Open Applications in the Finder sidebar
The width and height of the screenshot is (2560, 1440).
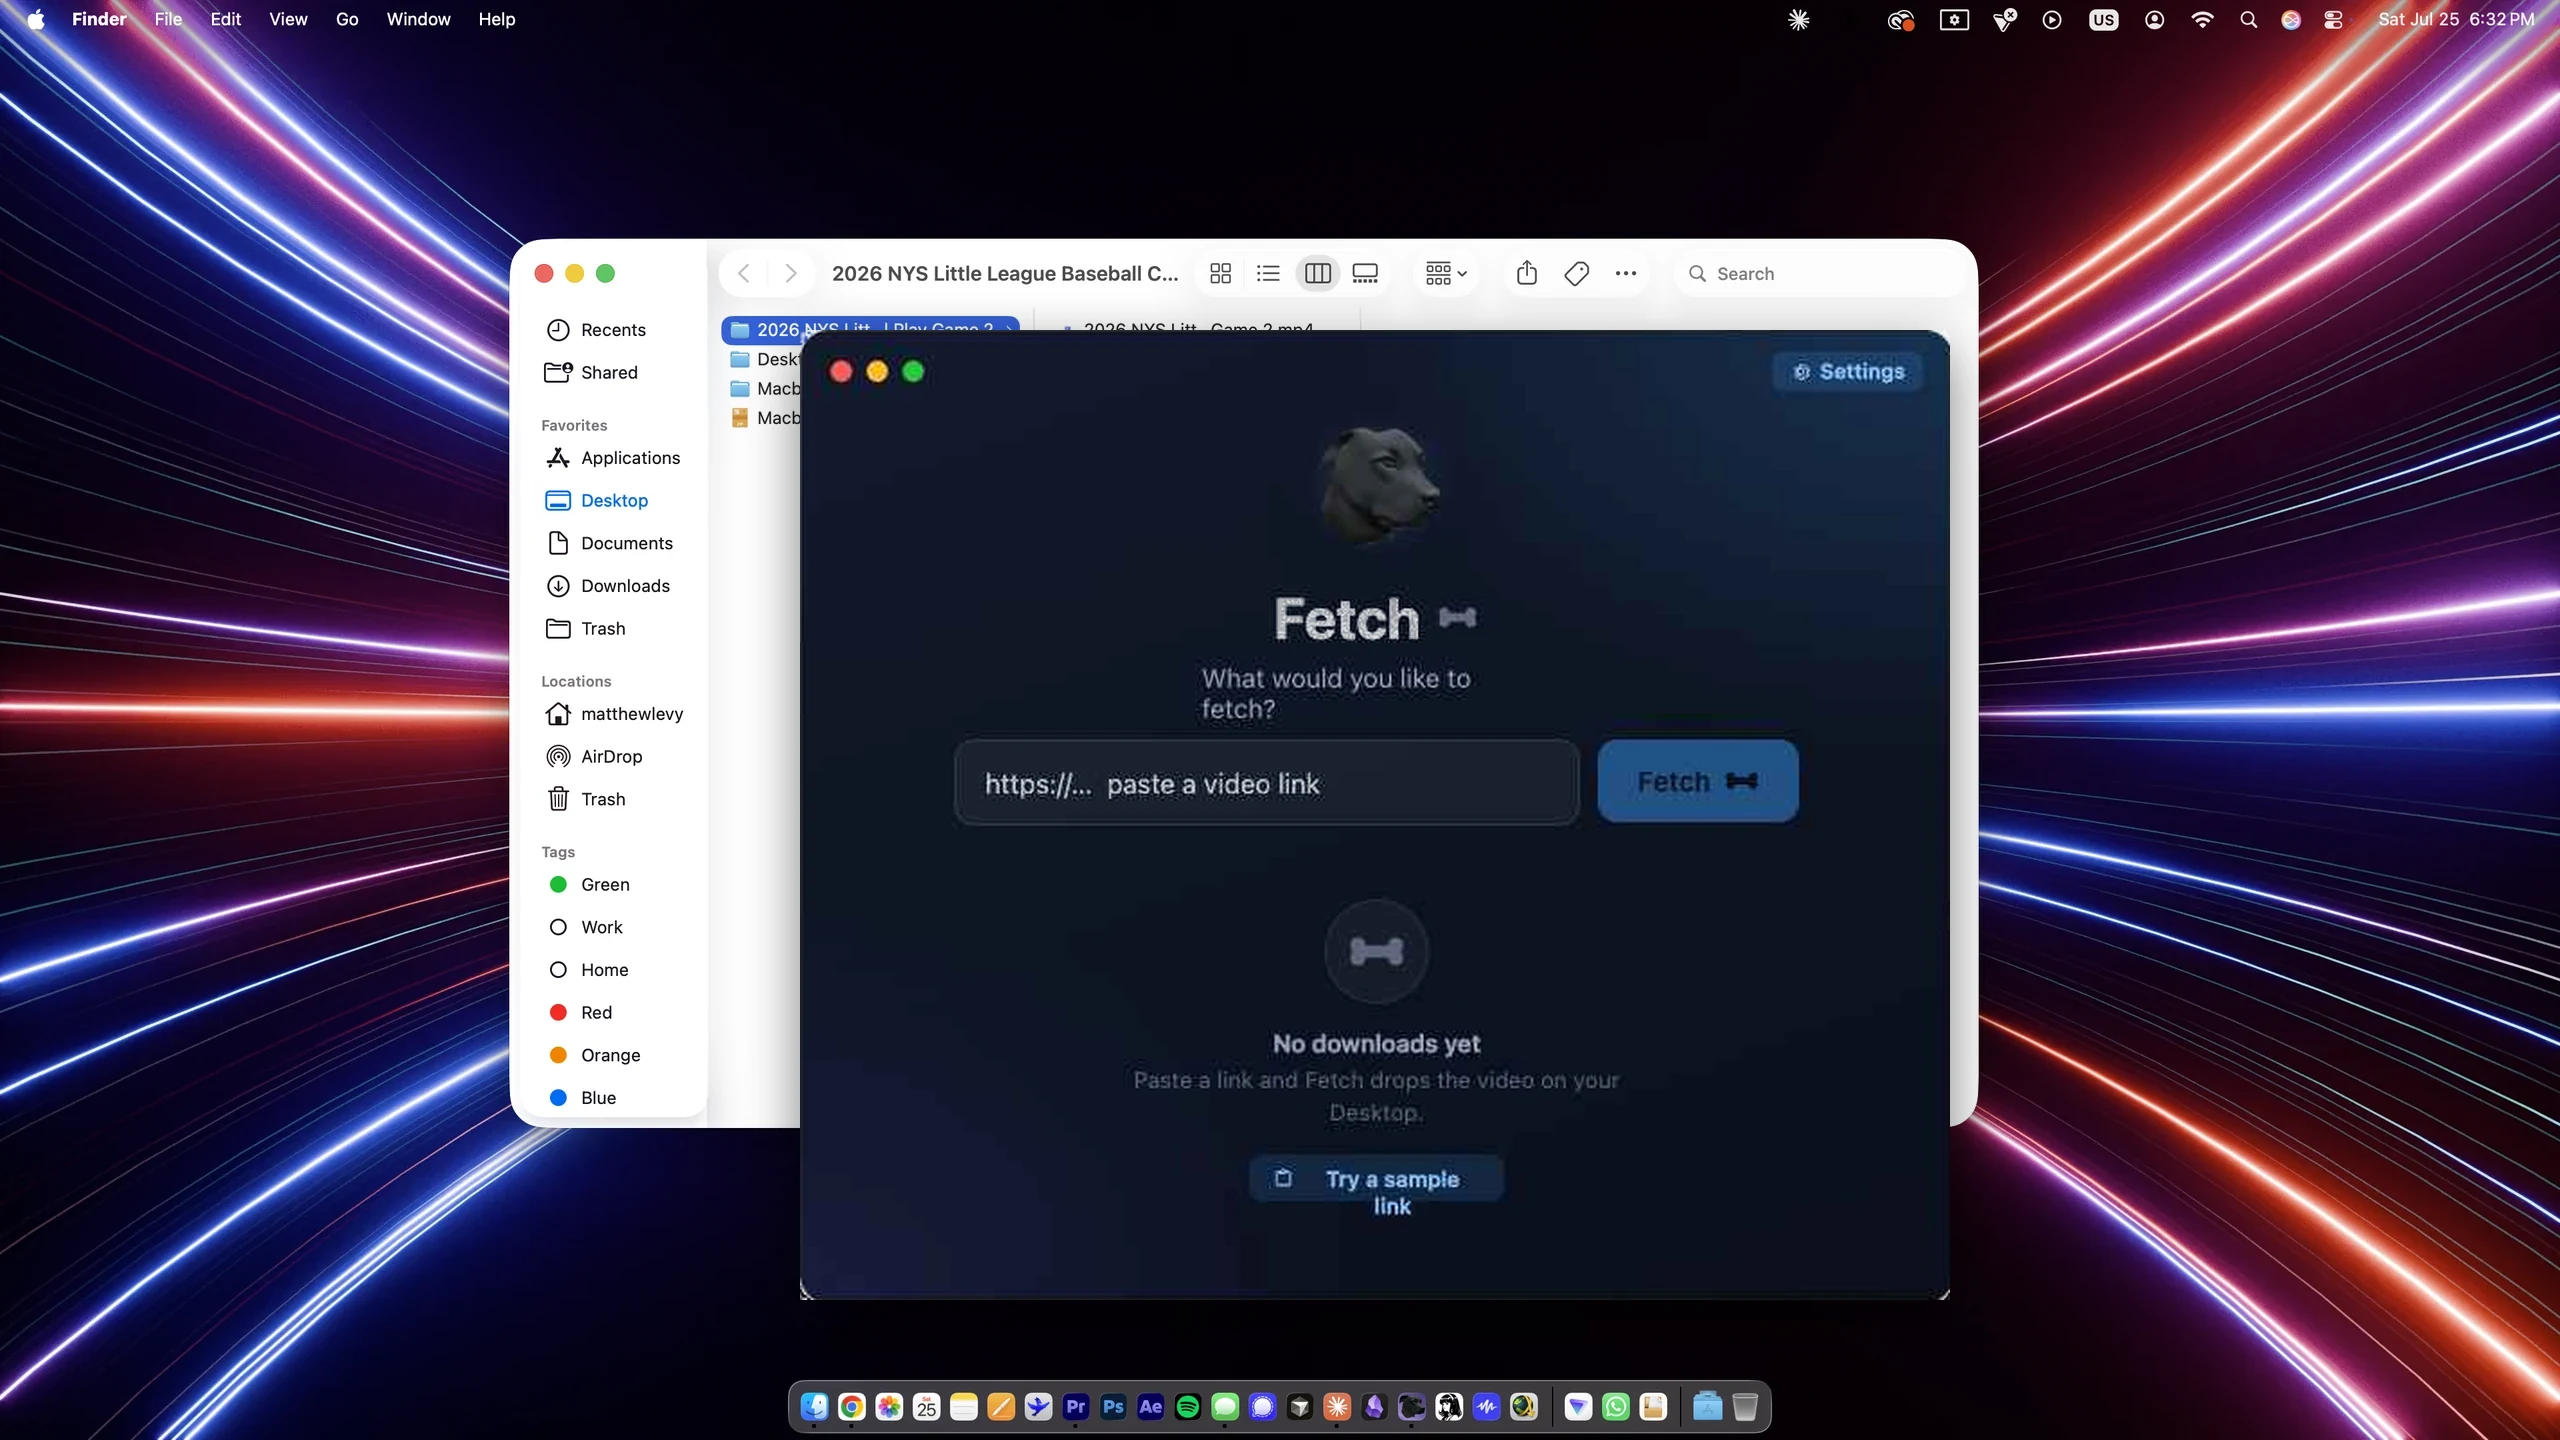pyautogui.click(x=630, y=458)
